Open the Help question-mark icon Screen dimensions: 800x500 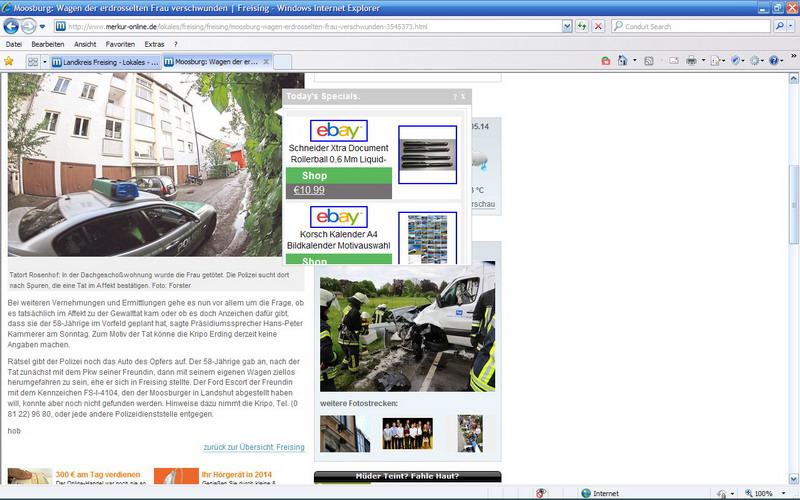pyautogui.click(x=776, y=61)
